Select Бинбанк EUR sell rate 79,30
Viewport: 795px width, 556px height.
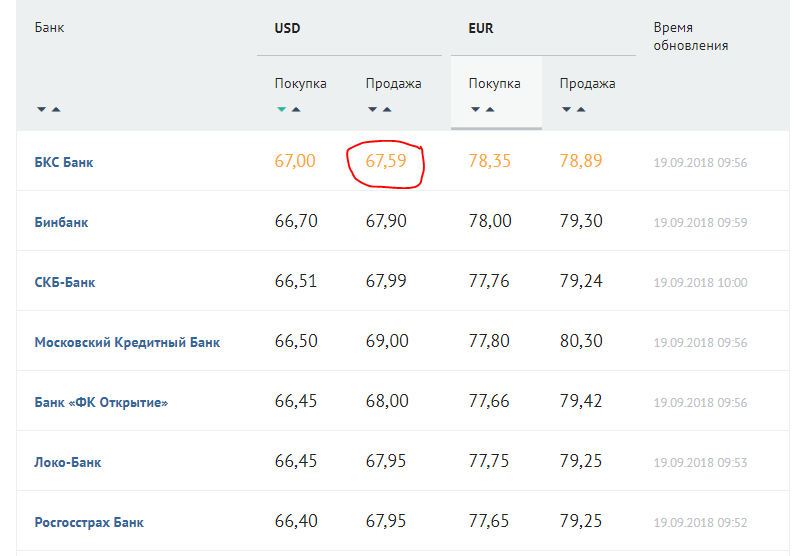tap(581, 221)
